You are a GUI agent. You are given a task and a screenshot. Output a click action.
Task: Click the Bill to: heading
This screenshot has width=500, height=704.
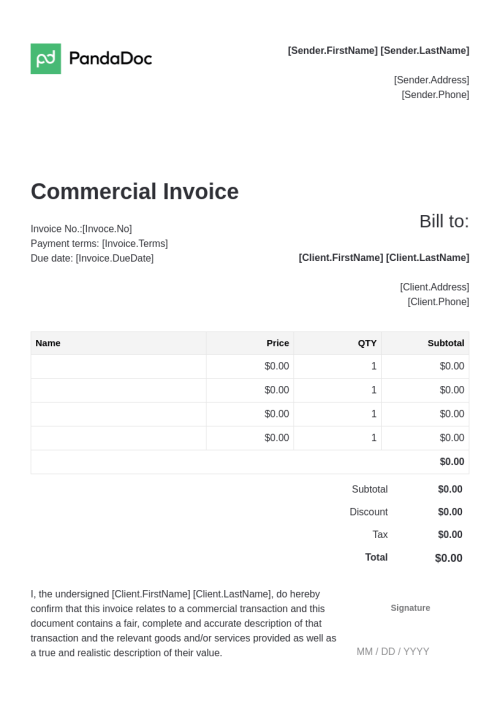444,221
